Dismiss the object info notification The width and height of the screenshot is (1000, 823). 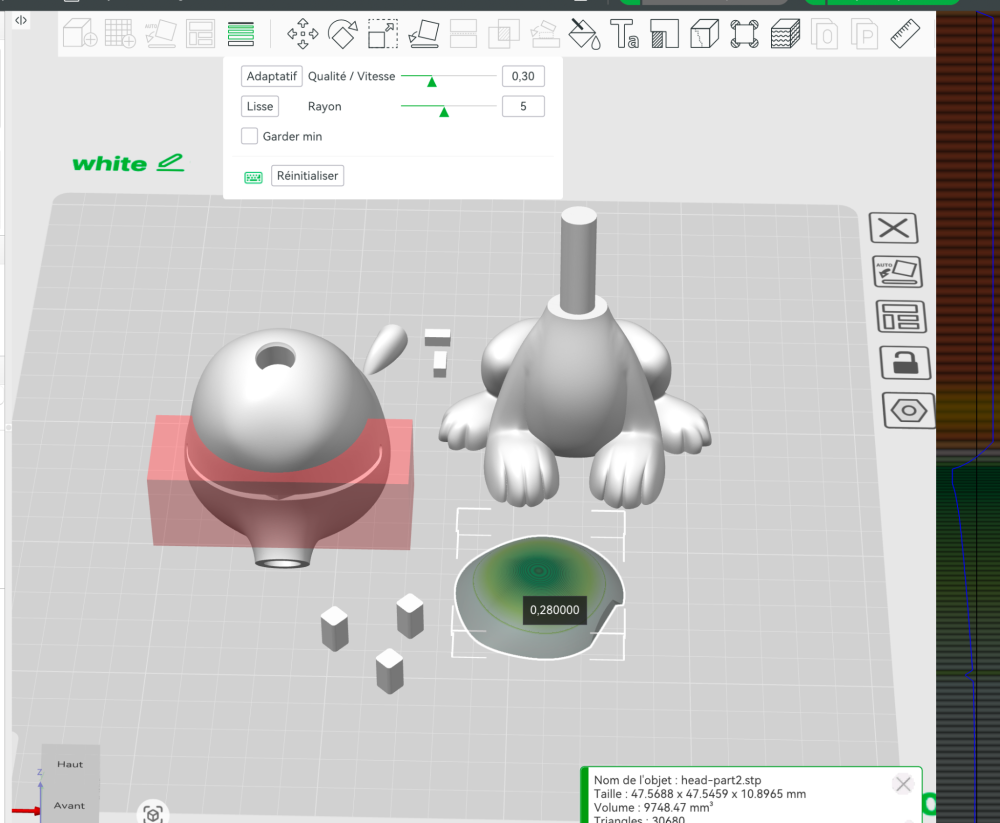click(x=903, y=784)
